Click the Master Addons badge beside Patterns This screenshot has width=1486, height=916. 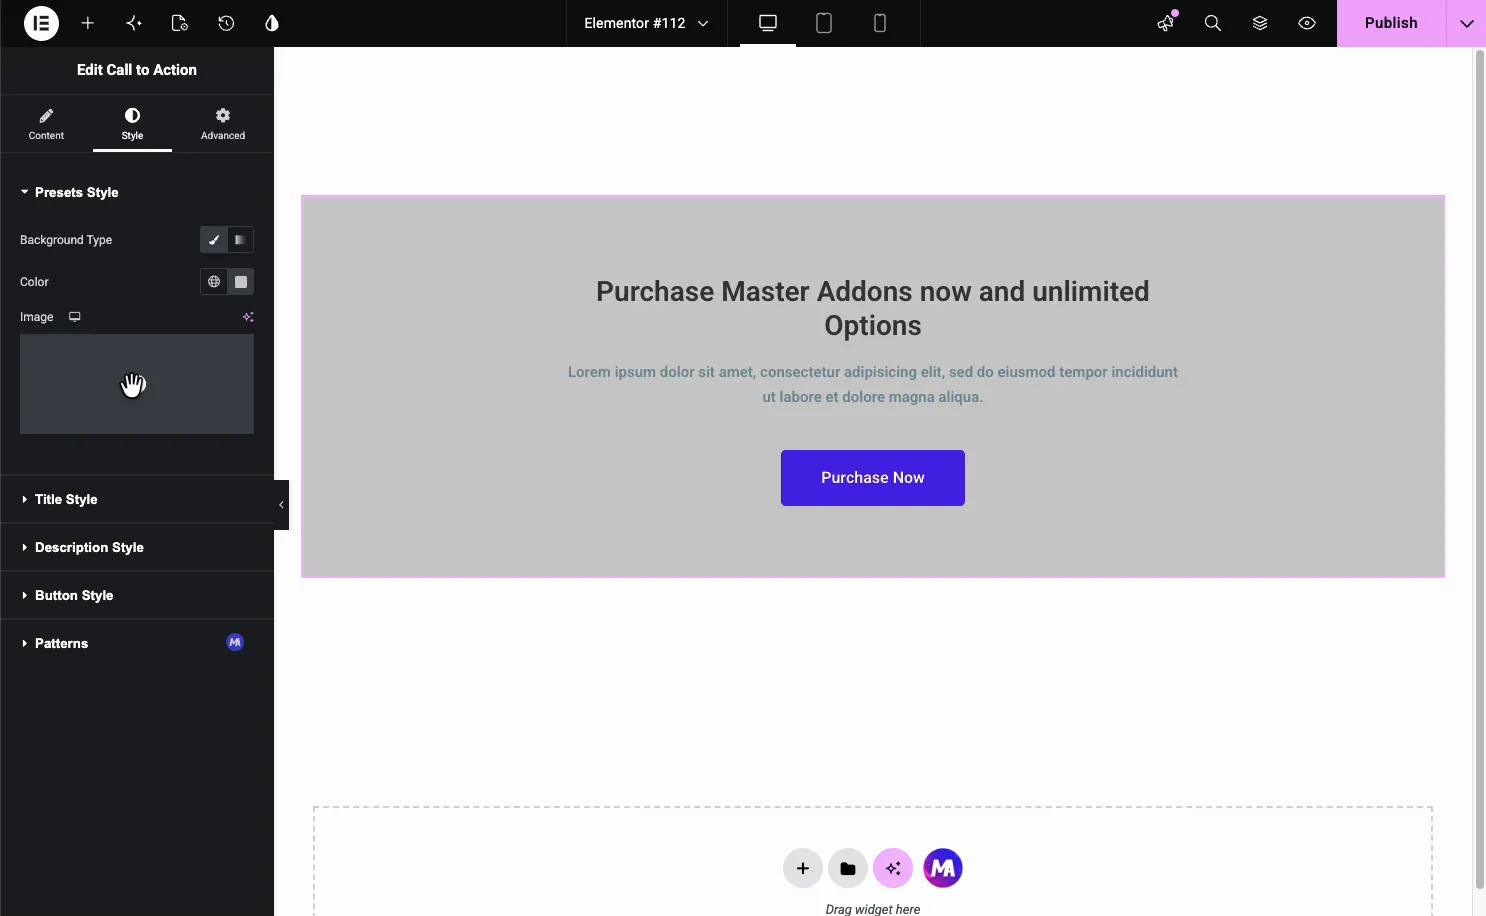(235, 642)
